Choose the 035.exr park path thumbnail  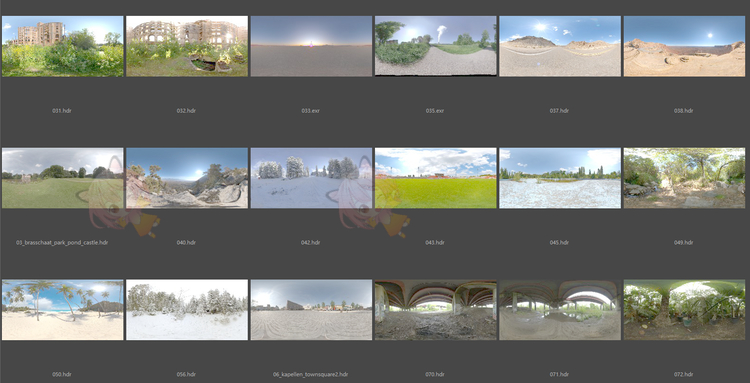(x=436, y=46)
